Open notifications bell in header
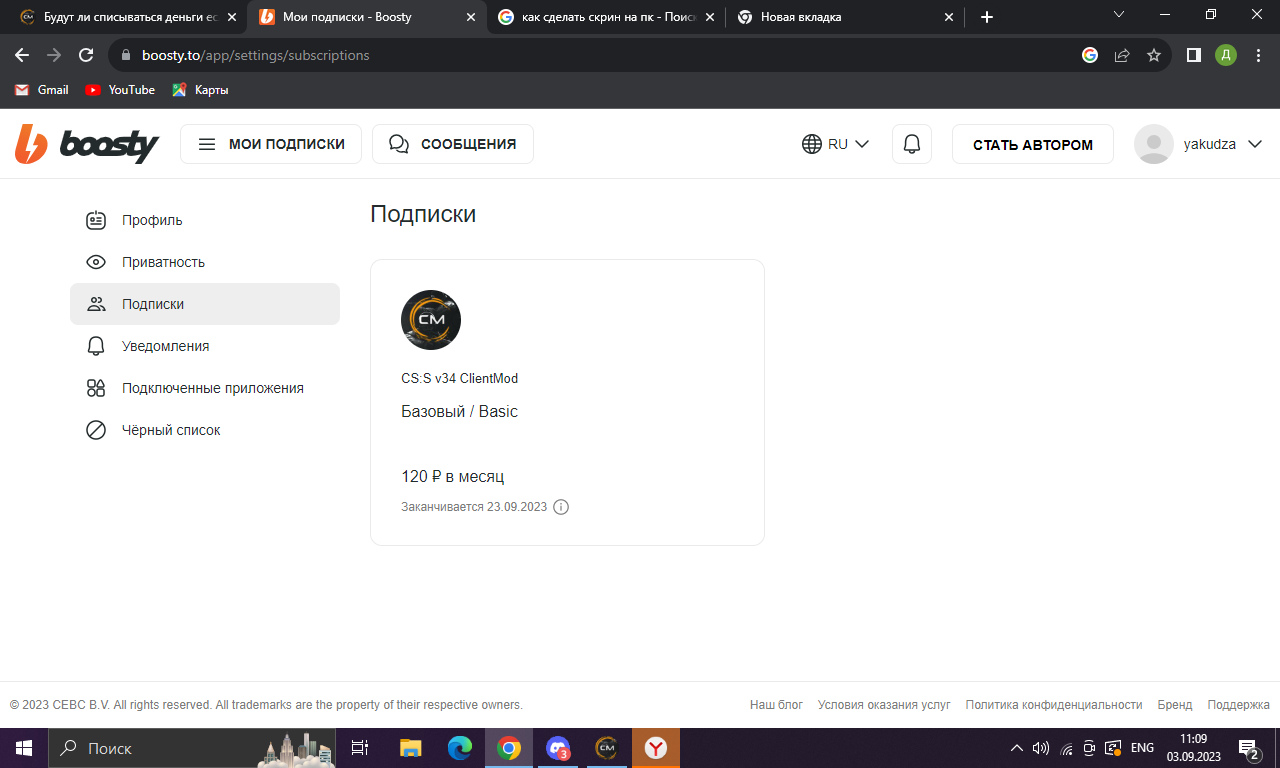The height and width of the screenshot is (768, 1280). pyautogui.click(x=911, y=144)
